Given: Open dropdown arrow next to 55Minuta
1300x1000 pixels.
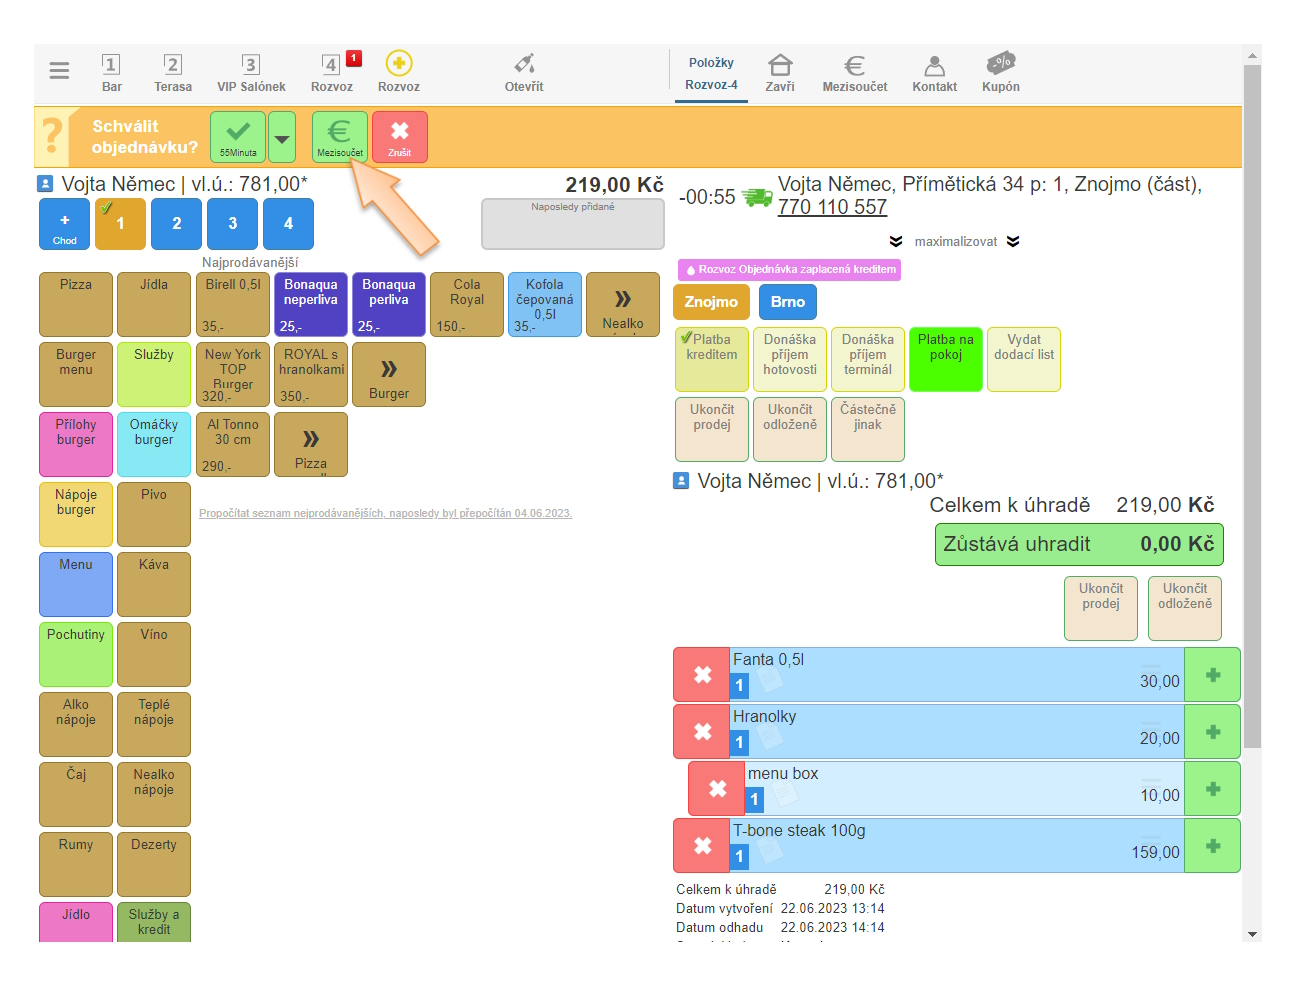Looking at the screenshot, I should pyautogui.click(x=282, y=138).
